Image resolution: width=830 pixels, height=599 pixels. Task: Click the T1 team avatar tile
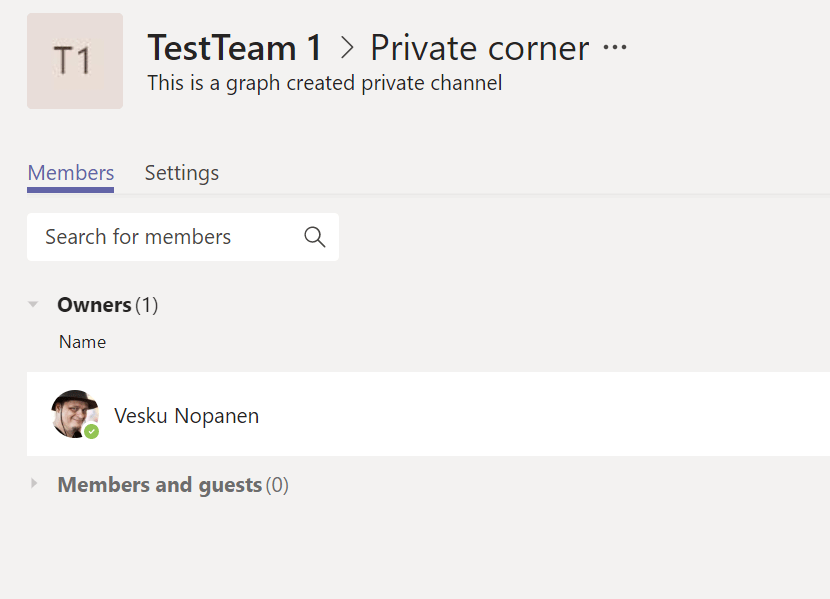pyautogui.click(x=75, y=61)
